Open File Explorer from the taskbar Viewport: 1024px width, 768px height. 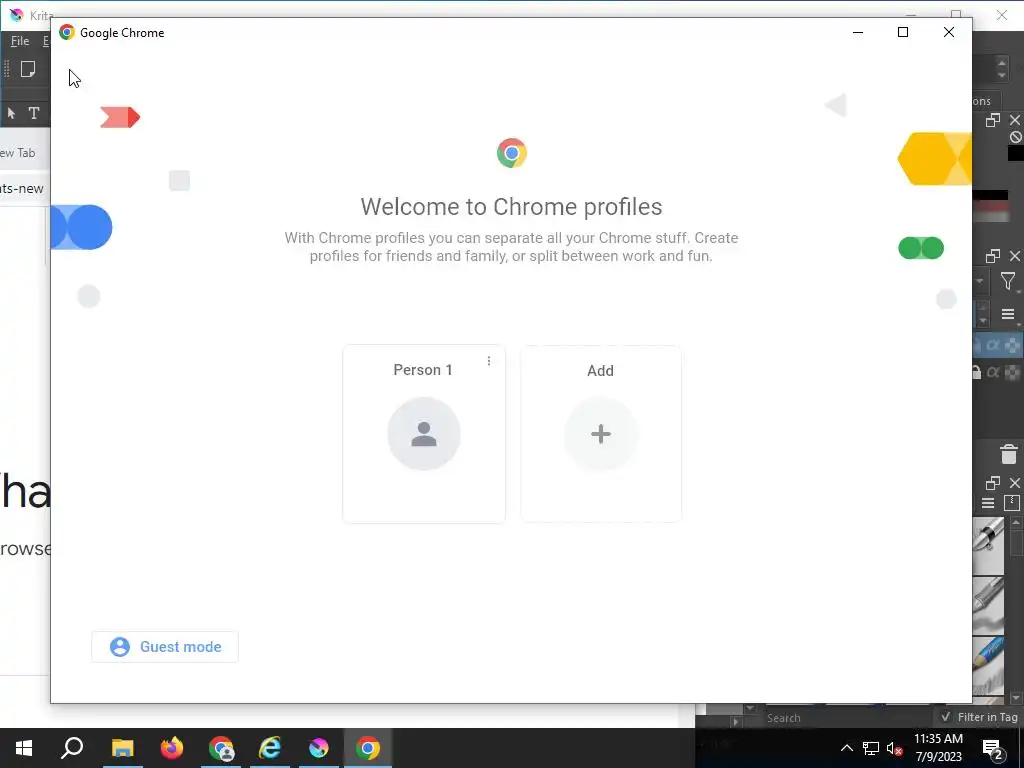122,748
